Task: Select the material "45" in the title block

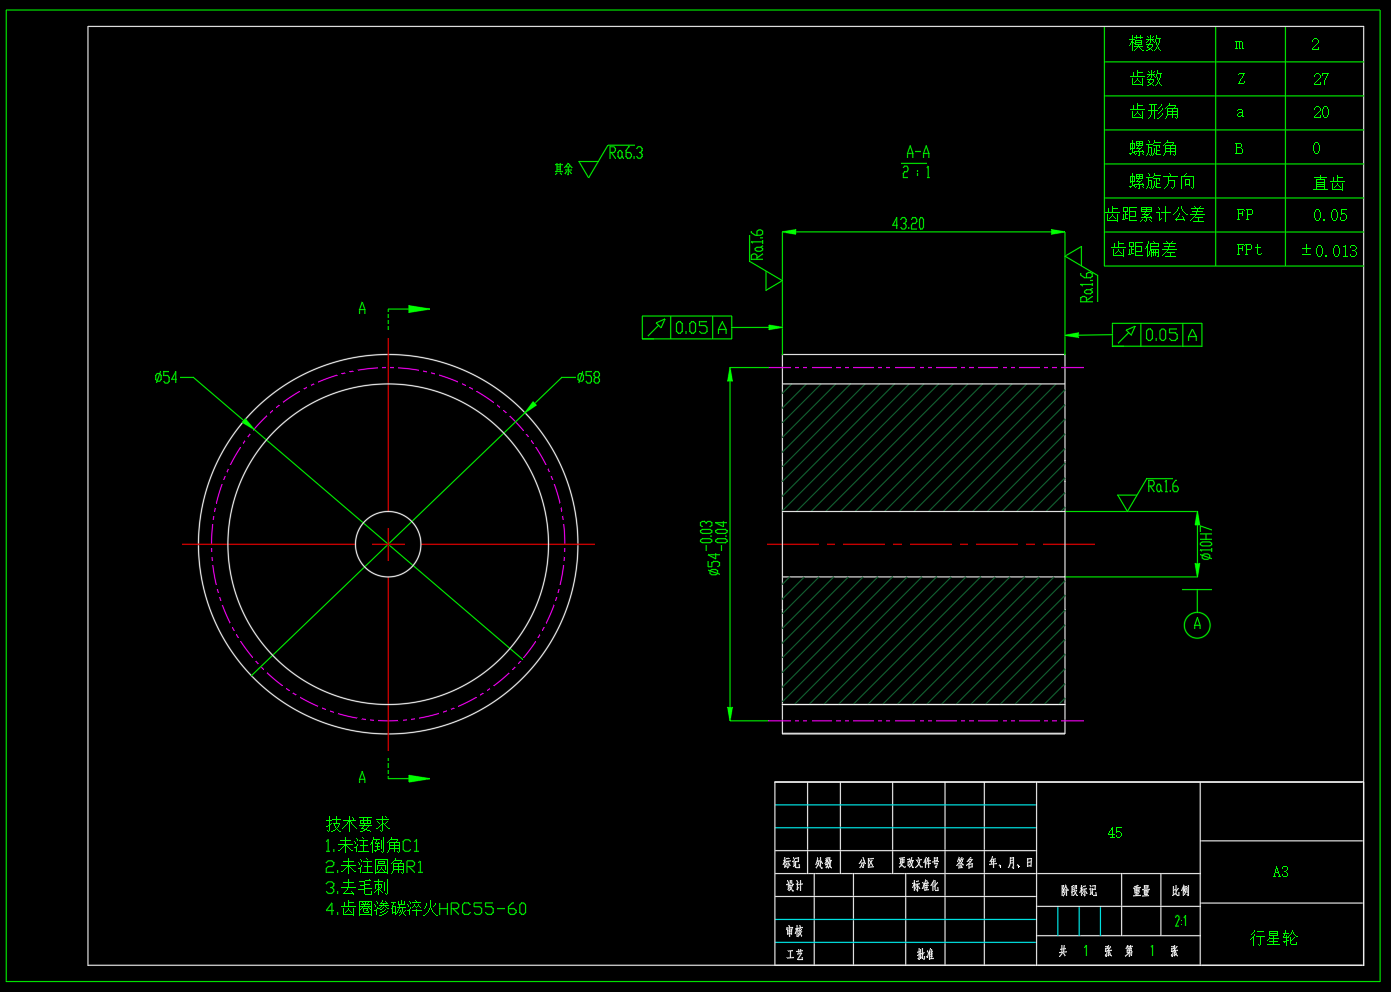Action: pyautogui.click(x=1115, y=833)
